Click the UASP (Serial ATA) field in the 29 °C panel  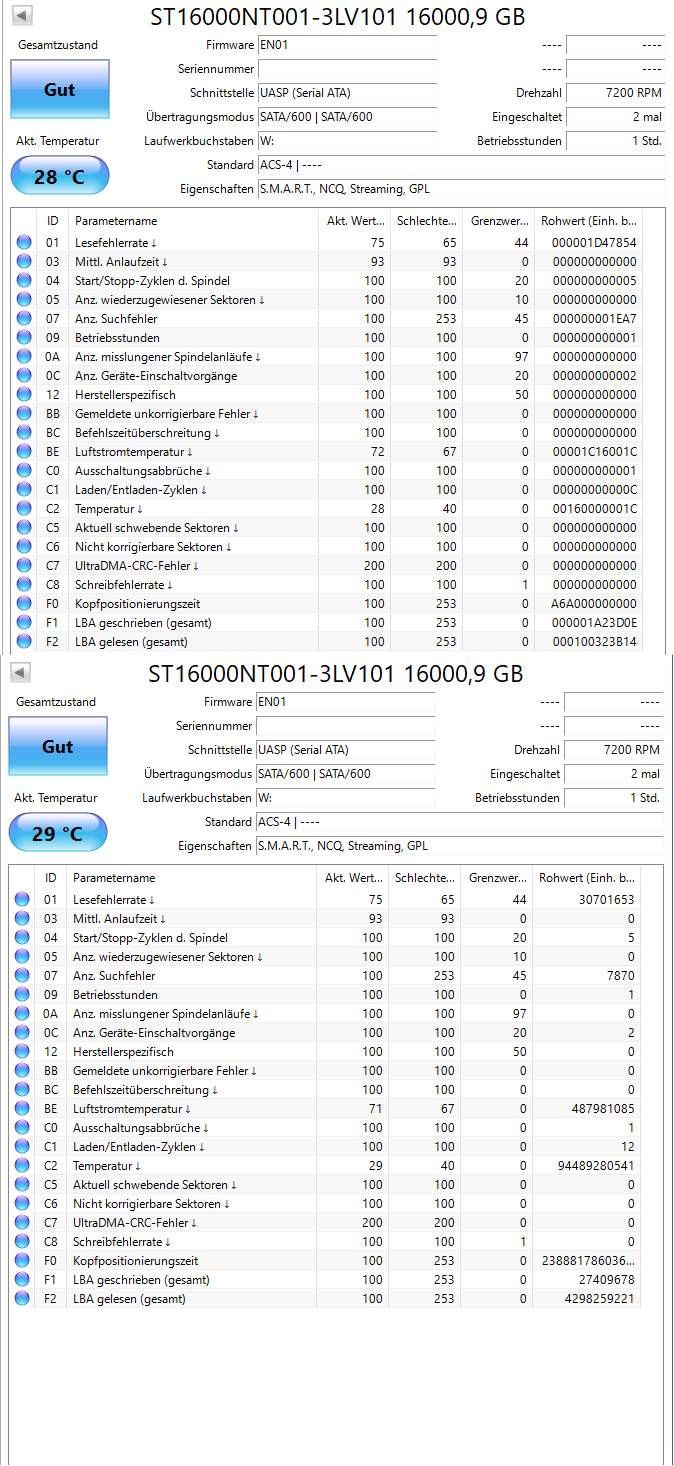point(345,750)
